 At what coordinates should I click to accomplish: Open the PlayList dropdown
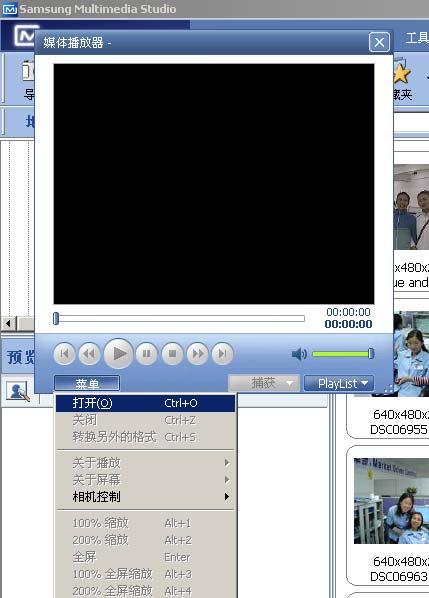[339, 383]
